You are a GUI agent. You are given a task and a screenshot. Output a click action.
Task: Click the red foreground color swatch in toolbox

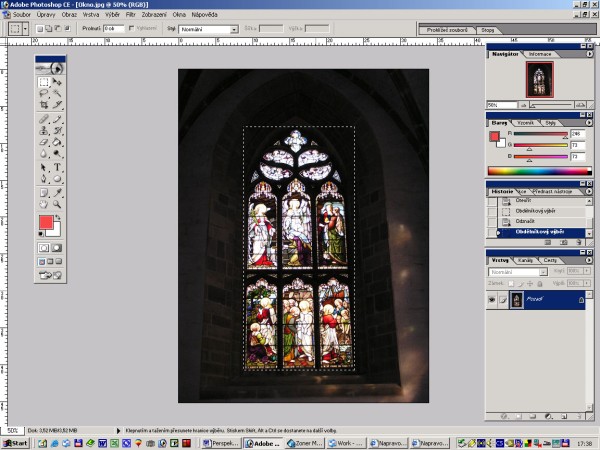click(46, 222)
